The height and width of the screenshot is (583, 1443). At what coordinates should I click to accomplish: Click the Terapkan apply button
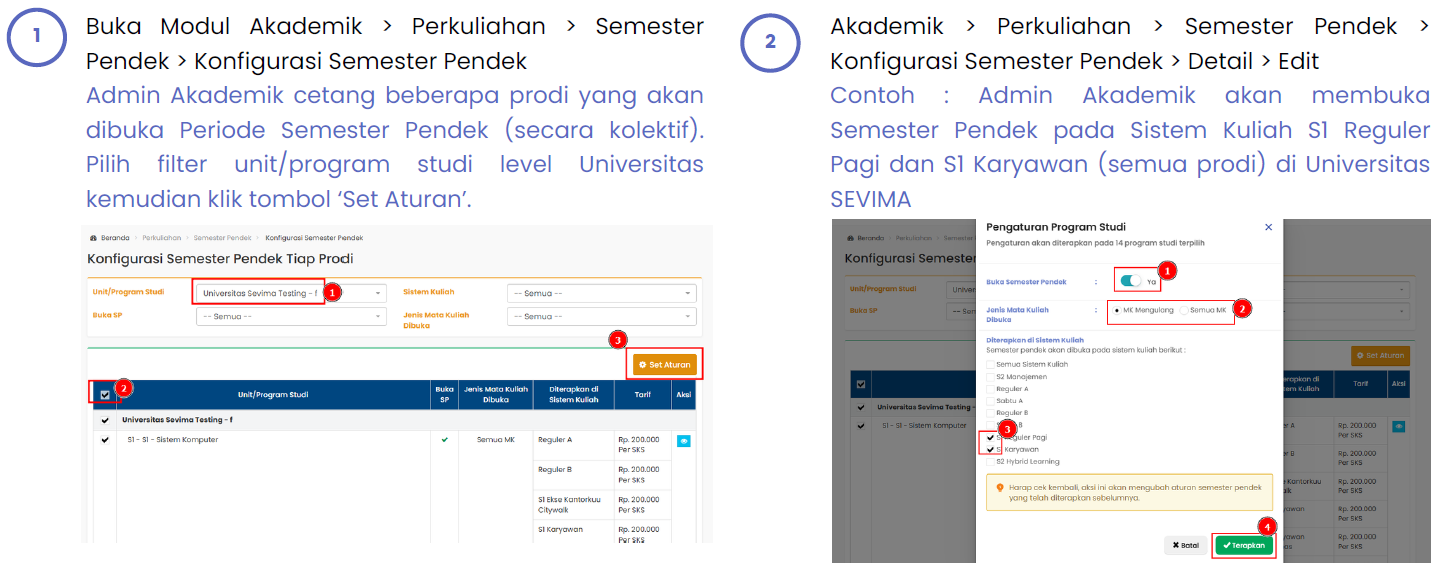(x=1244, y=545)
